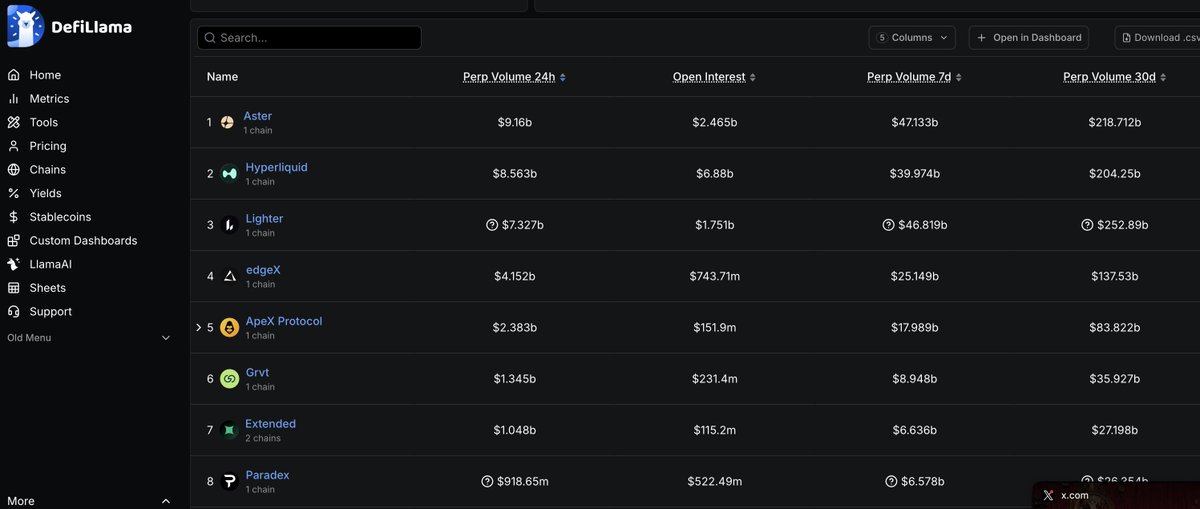Collapse the Old Menu section
The image size is (1200, 509).
coord(166,338)
